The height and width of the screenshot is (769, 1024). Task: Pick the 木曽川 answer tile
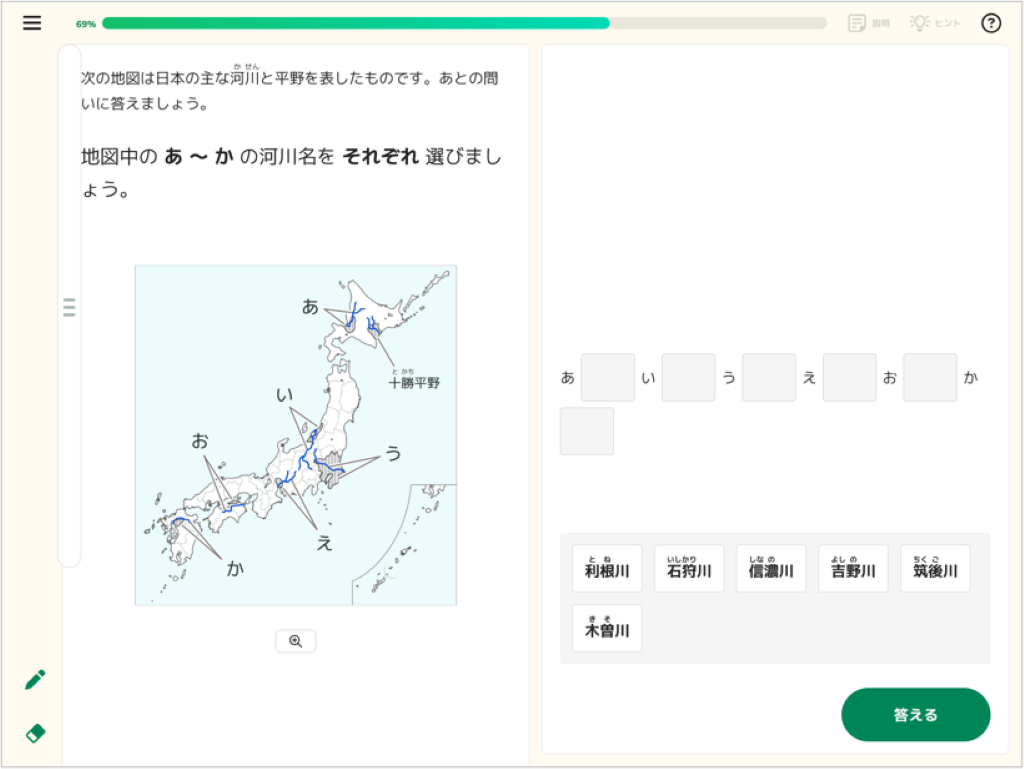[x=607, y=628]
